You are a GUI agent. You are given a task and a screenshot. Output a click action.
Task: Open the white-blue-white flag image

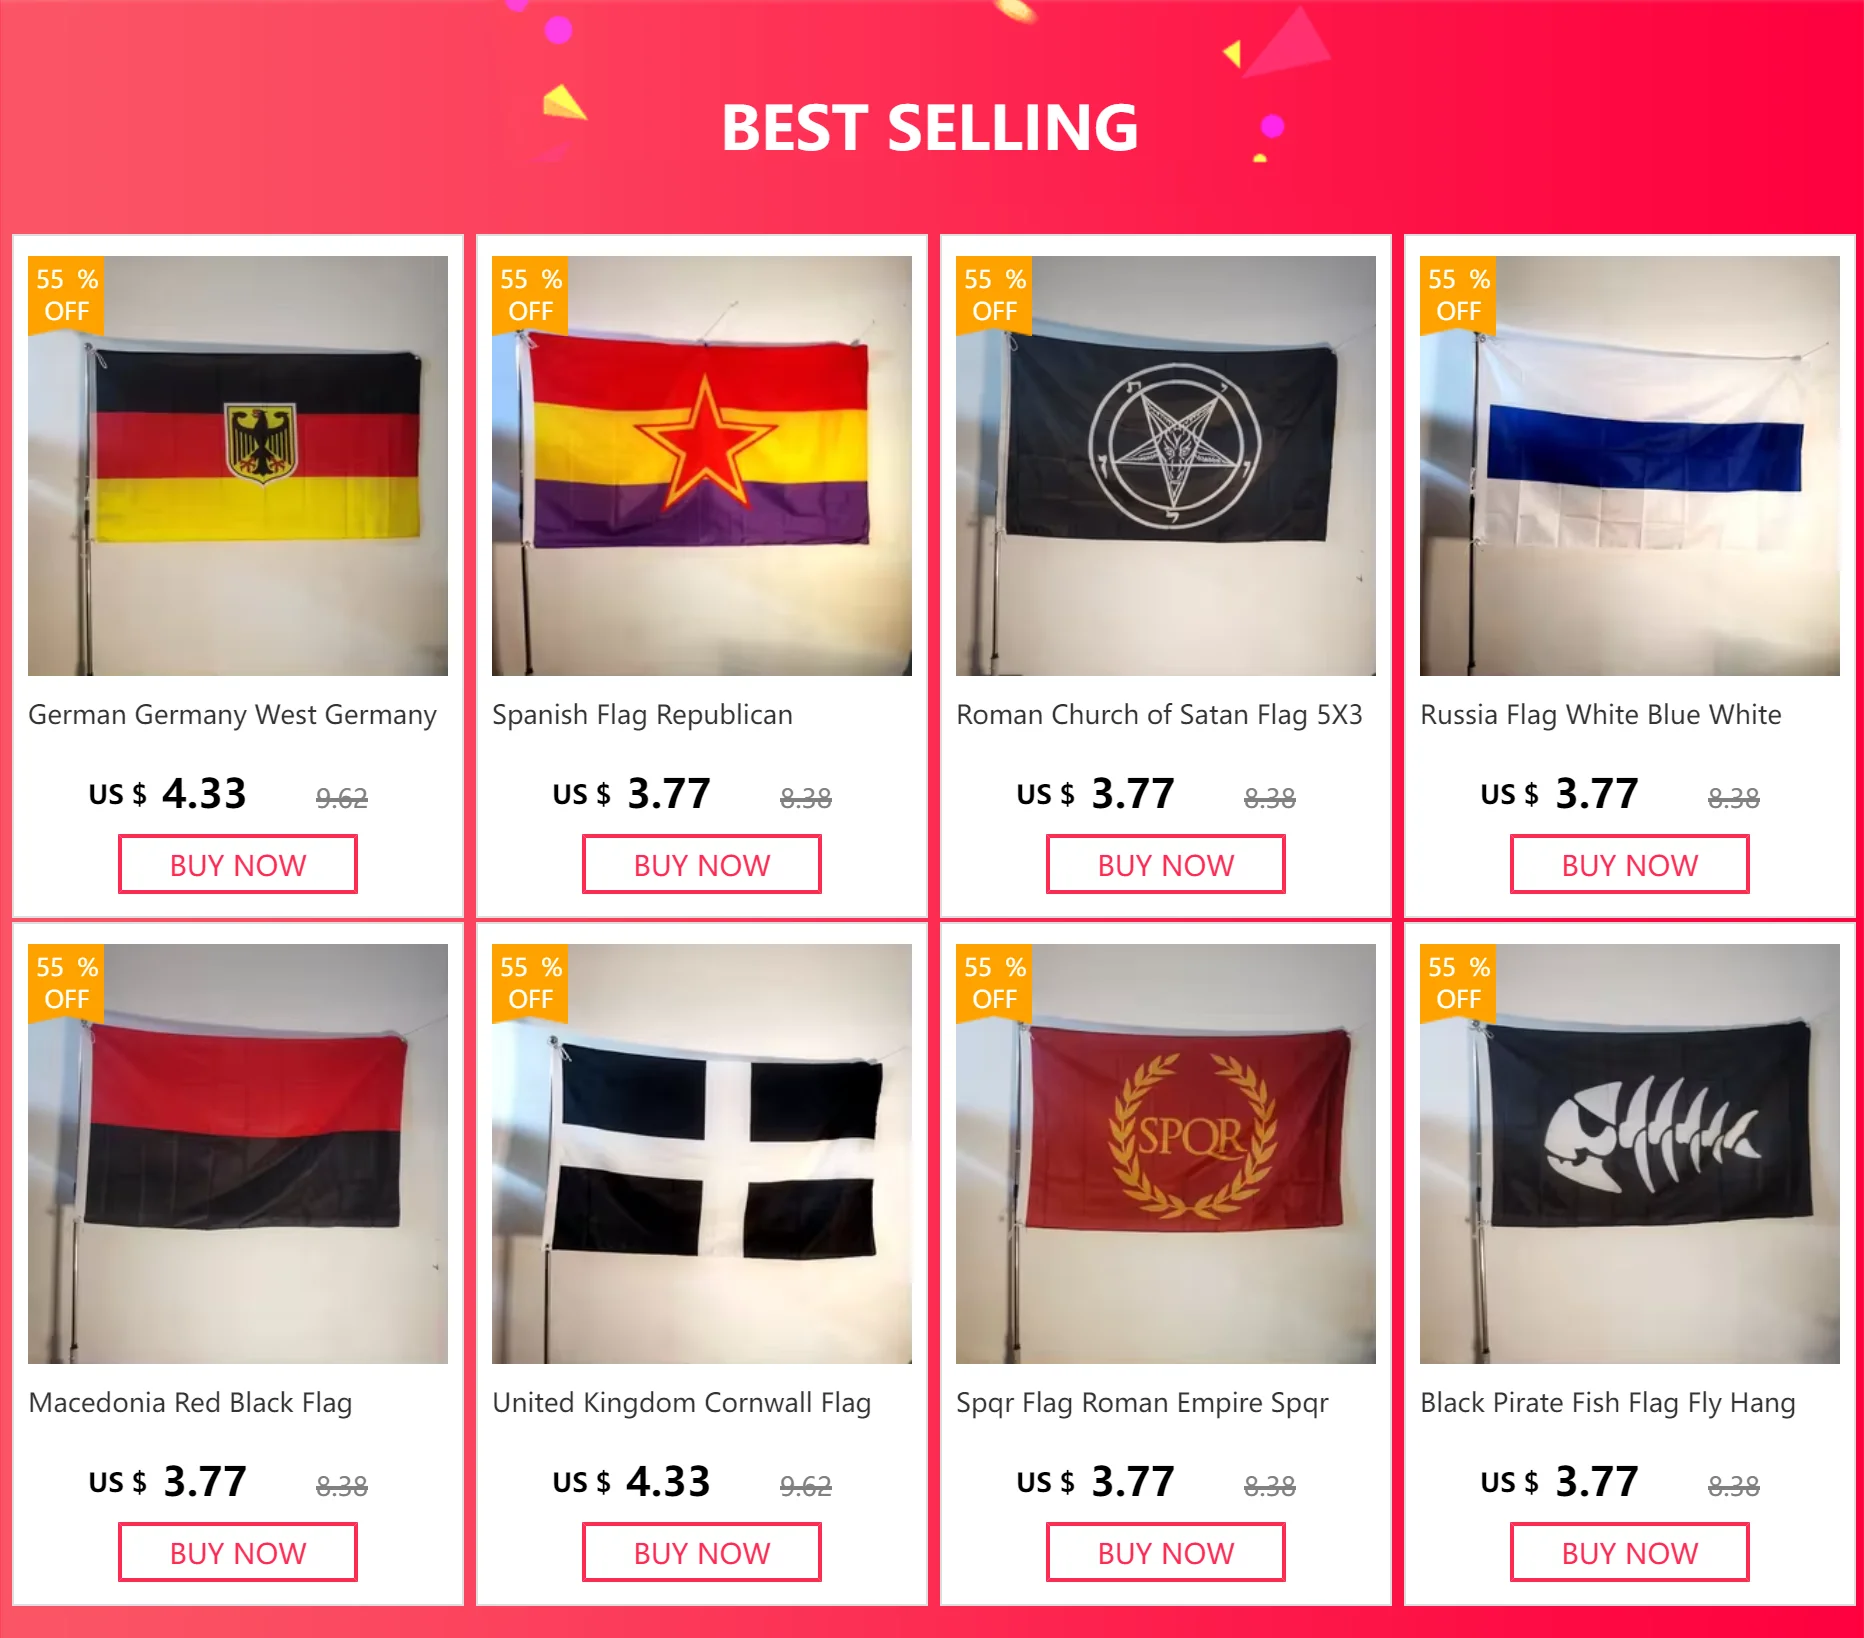[1630, 466]
